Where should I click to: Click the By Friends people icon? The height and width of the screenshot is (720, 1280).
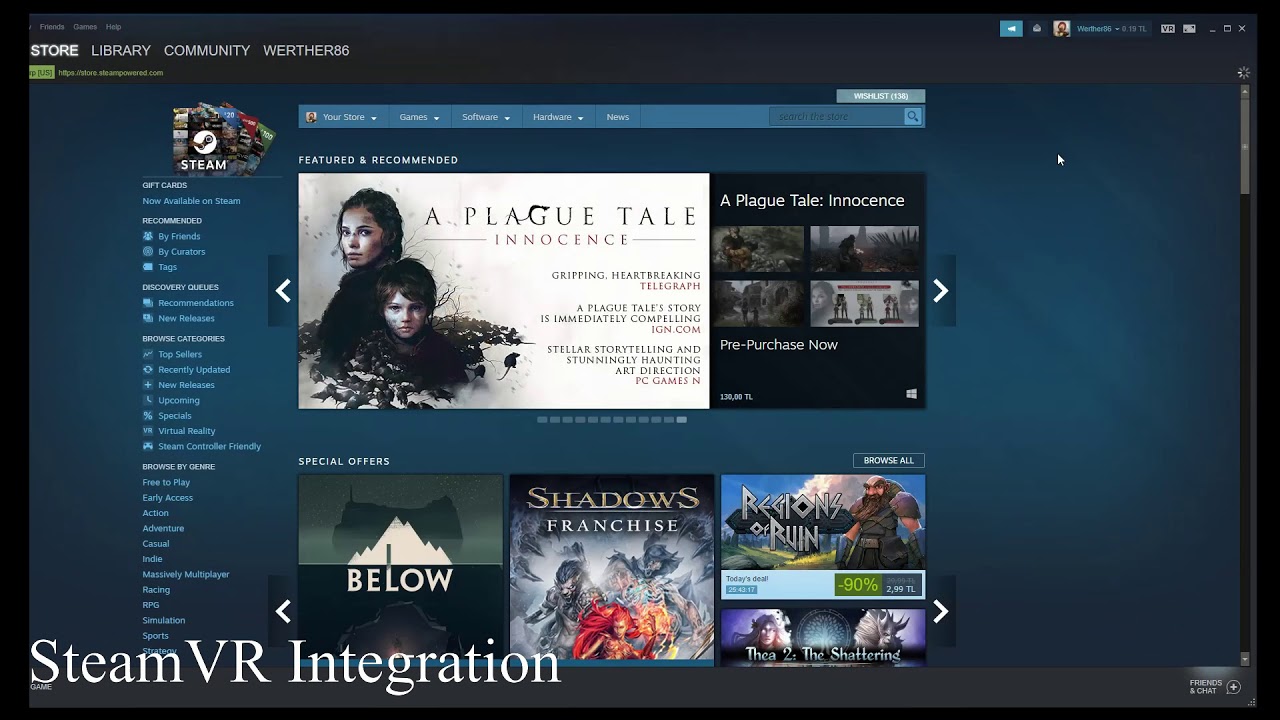[148, 237]
